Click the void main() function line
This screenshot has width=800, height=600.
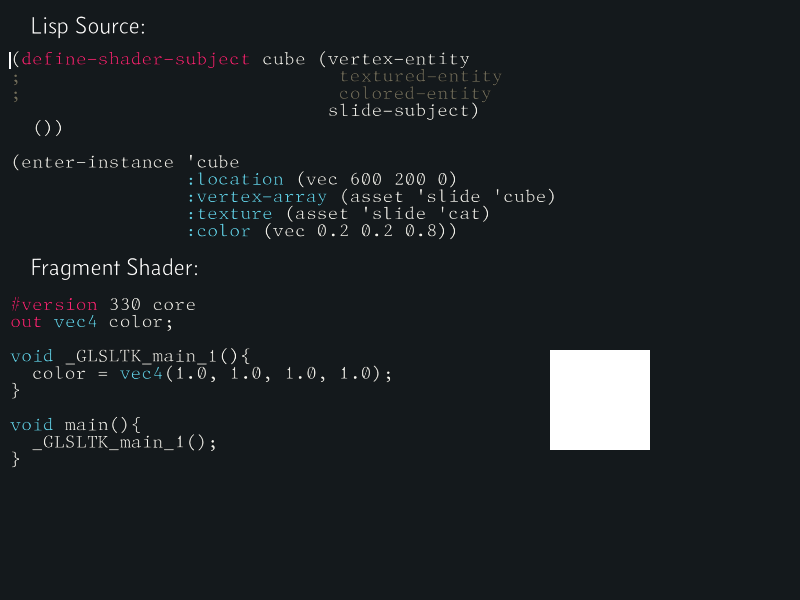(x=76, y=424)
